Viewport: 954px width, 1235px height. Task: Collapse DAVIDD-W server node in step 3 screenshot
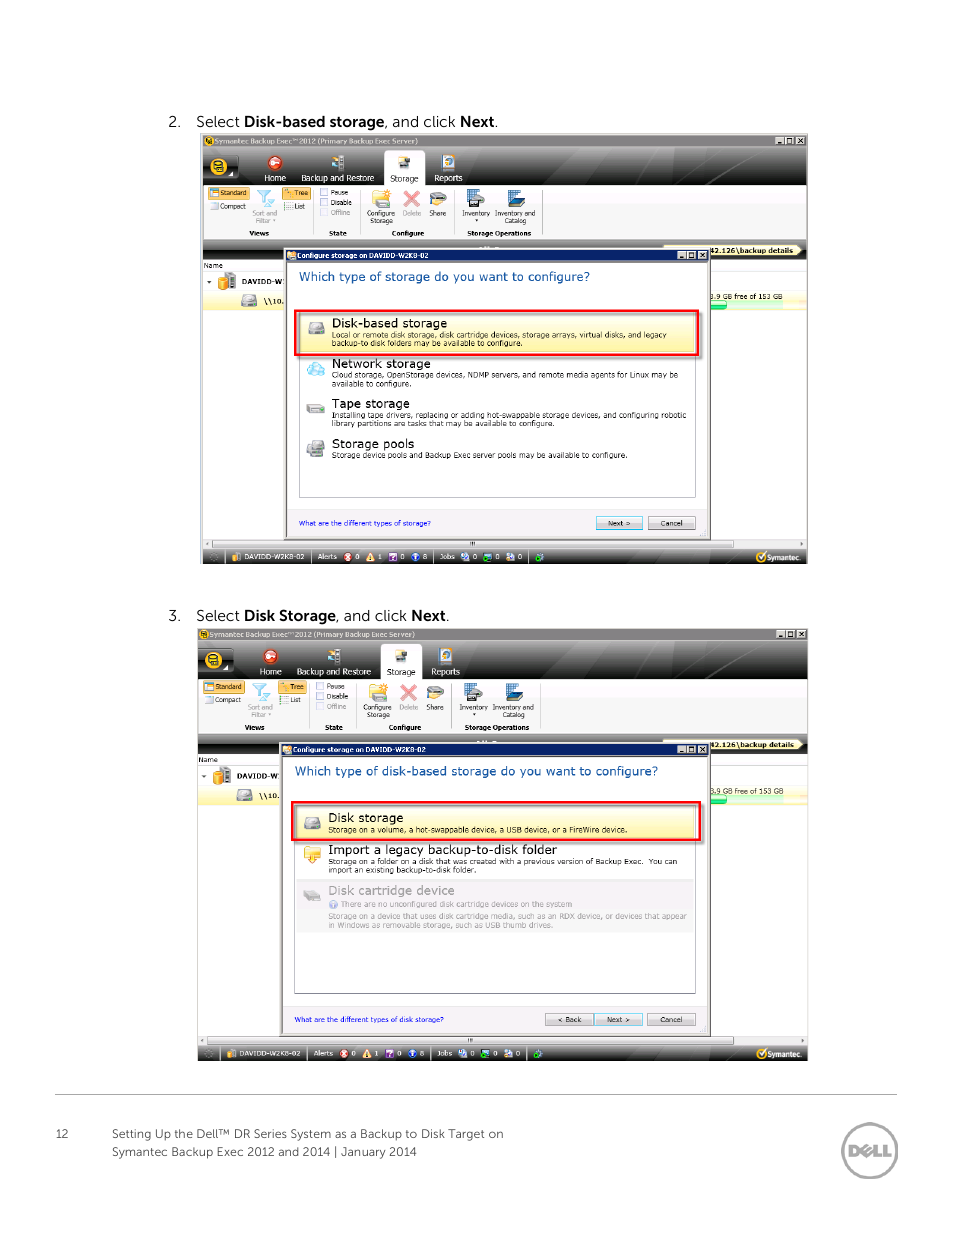click(x=204, y=776)
